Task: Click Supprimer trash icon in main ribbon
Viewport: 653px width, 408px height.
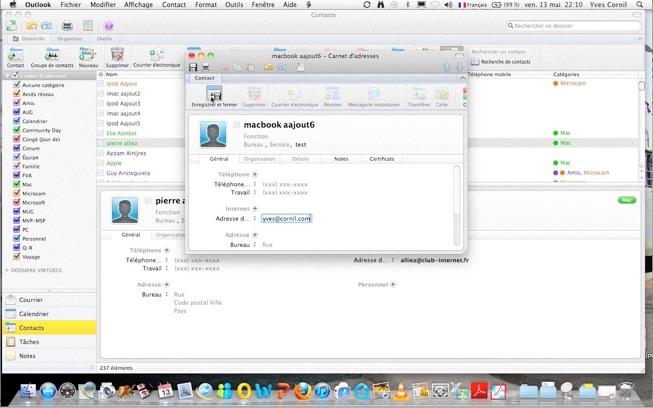Action: (x=117, y=57)
